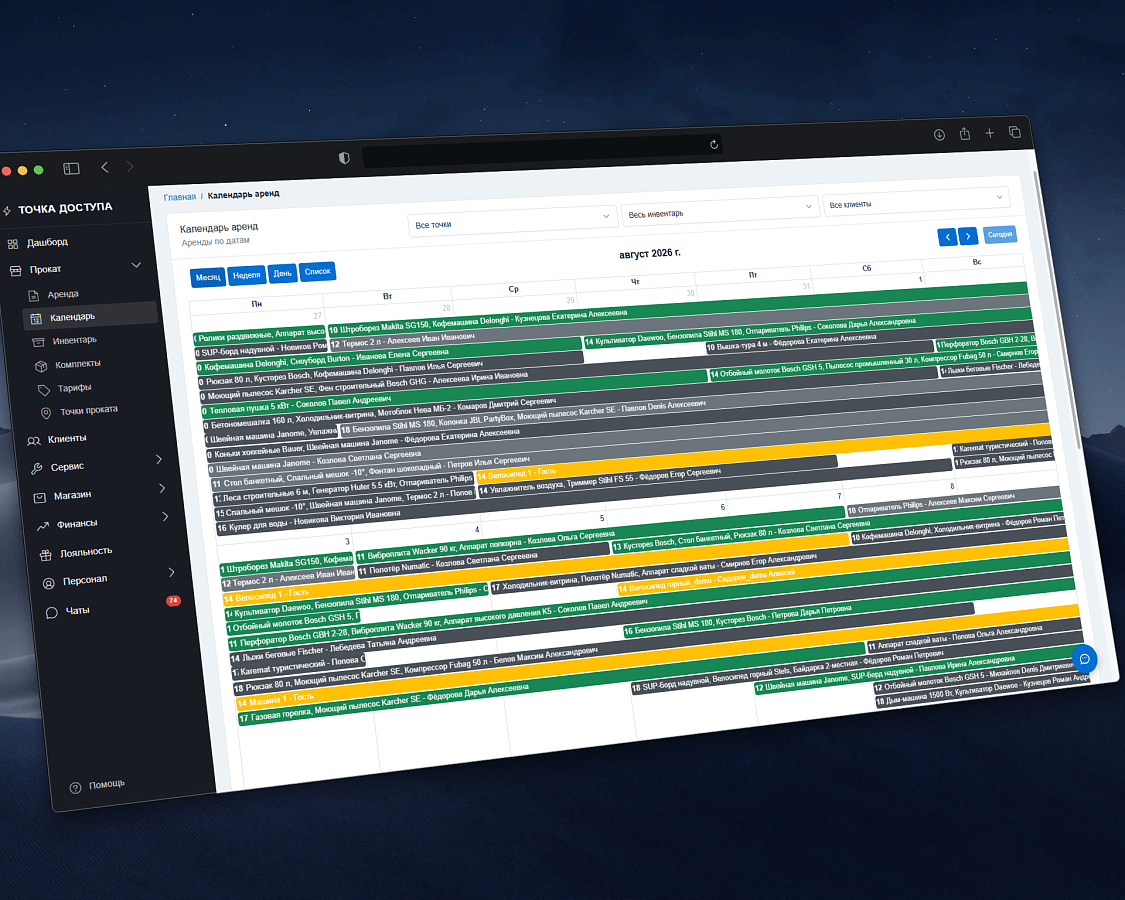The width and height of the screenshot is (1125, 900).
Task: Click the Чаты speech bubble icon
Action: point(52,613)
